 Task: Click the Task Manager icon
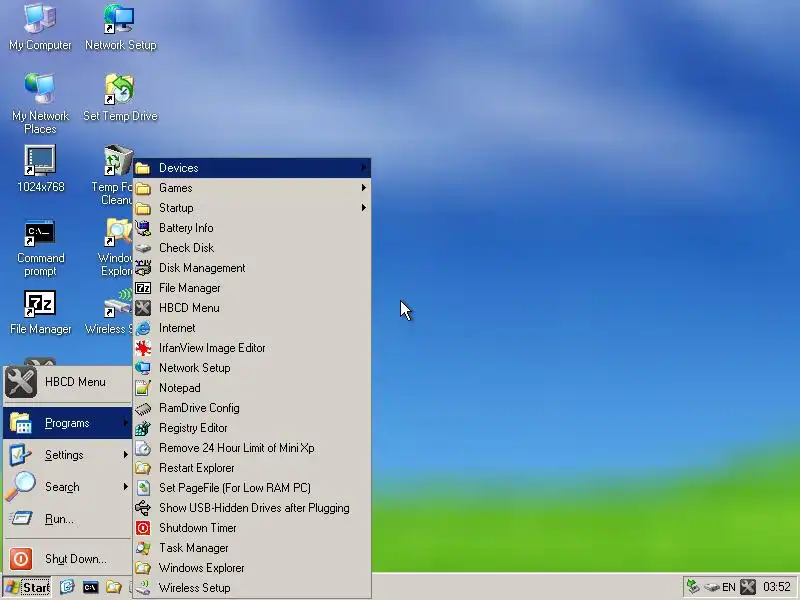143,548
